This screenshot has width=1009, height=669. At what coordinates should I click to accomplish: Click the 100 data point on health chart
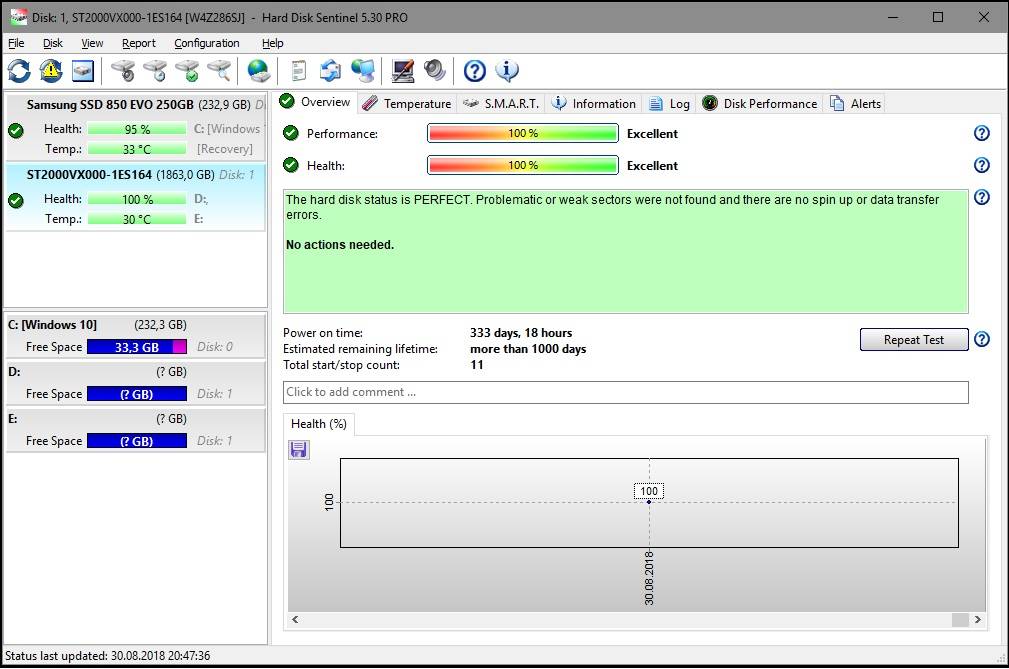649,502
